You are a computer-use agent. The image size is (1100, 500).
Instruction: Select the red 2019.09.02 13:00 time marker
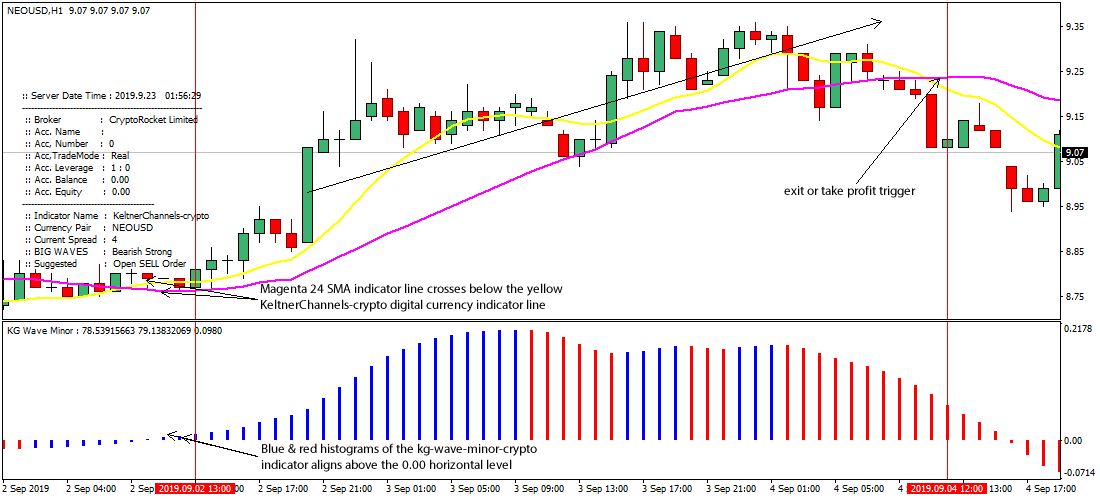pyautogui.click(x=194, y=489)
